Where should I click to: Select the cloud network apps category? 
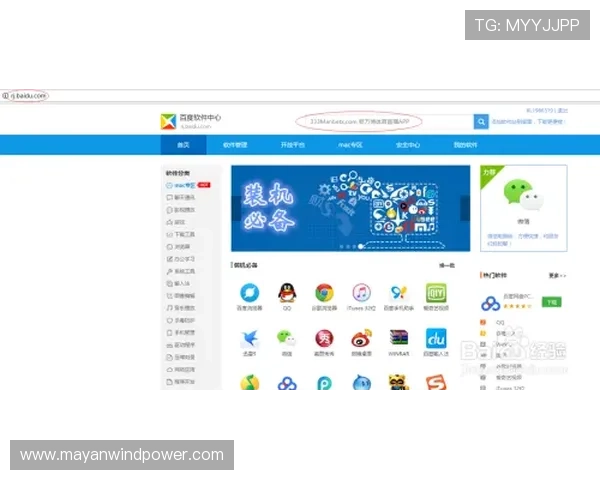[181, 370]
